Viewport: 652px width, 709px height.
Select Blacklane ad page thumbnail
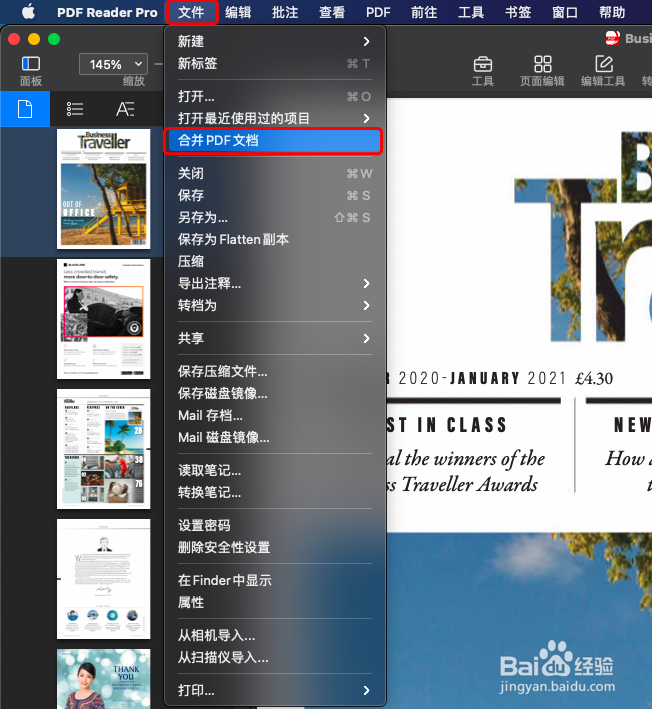(104, 319)
